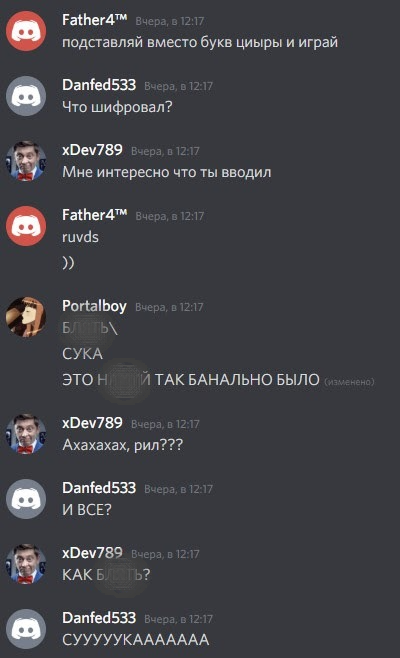Click xDev789 avatar beside 'Ахахахах, рил???'
Screen dimensions: 400x658
[26, 434]
